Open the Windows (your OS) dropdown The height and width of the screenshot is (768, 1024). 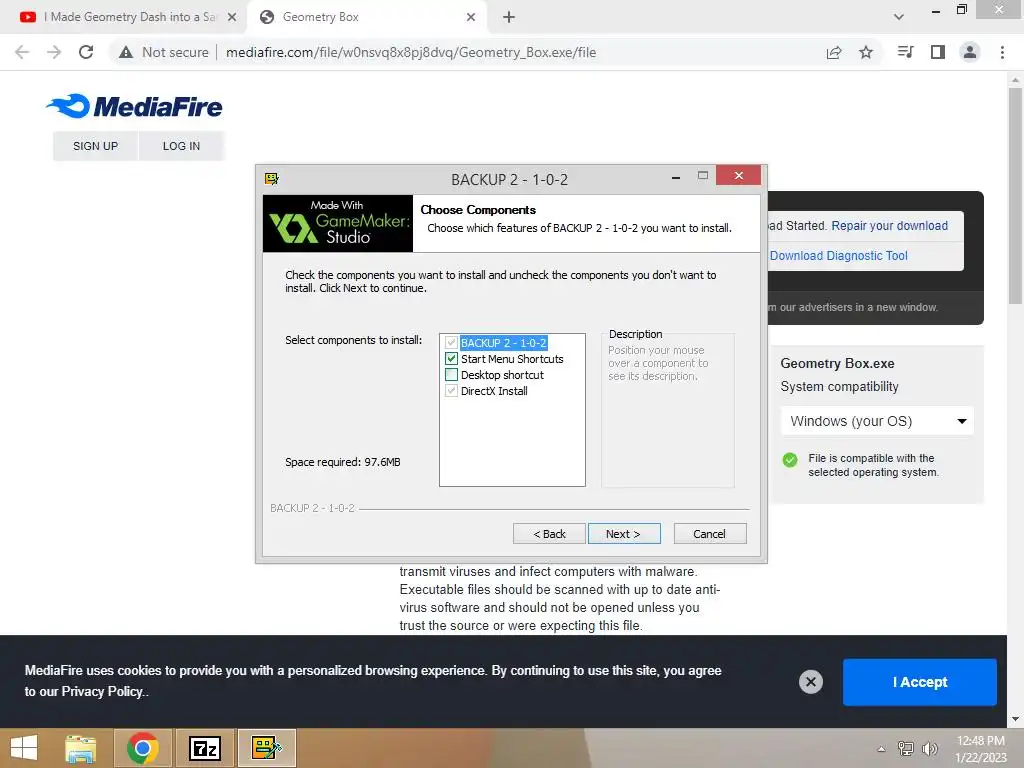point(877,421)
